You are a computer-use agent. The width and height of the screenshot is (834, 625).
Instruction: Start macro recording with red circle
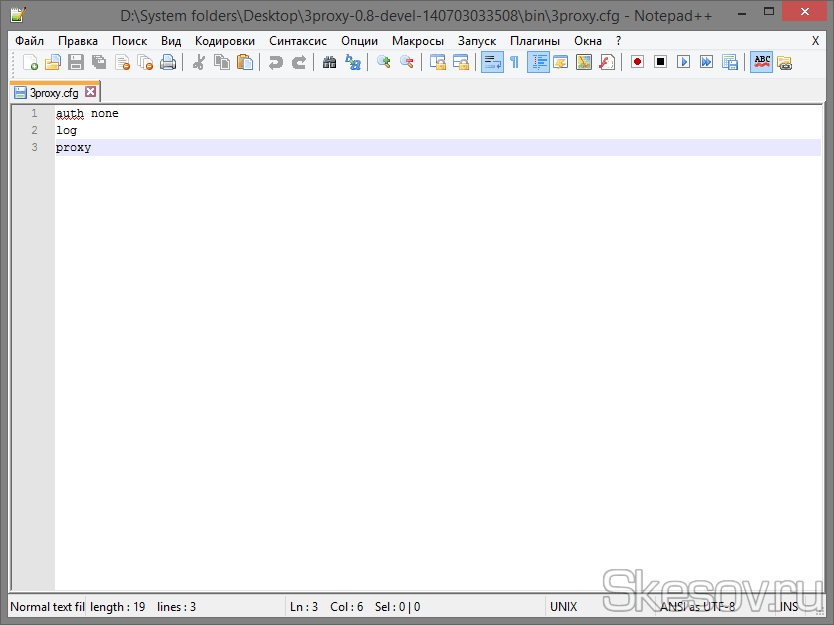(637, 62)
